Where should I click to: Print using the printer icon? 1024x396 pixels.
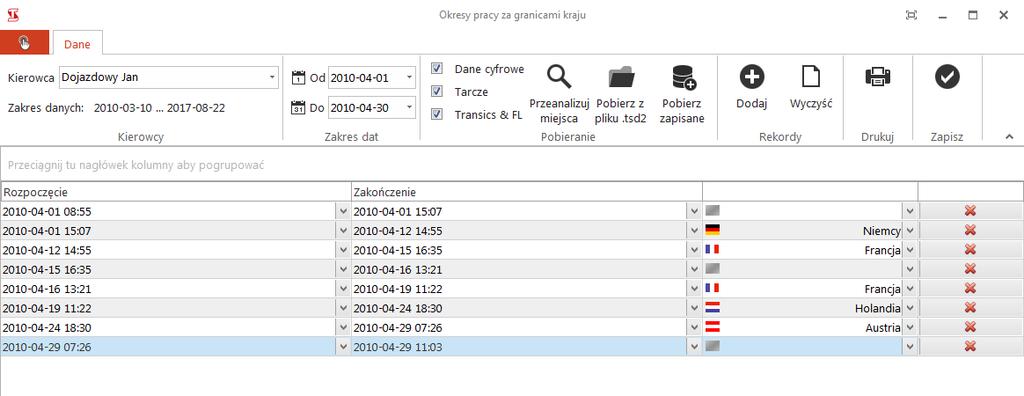click(878, 77)
